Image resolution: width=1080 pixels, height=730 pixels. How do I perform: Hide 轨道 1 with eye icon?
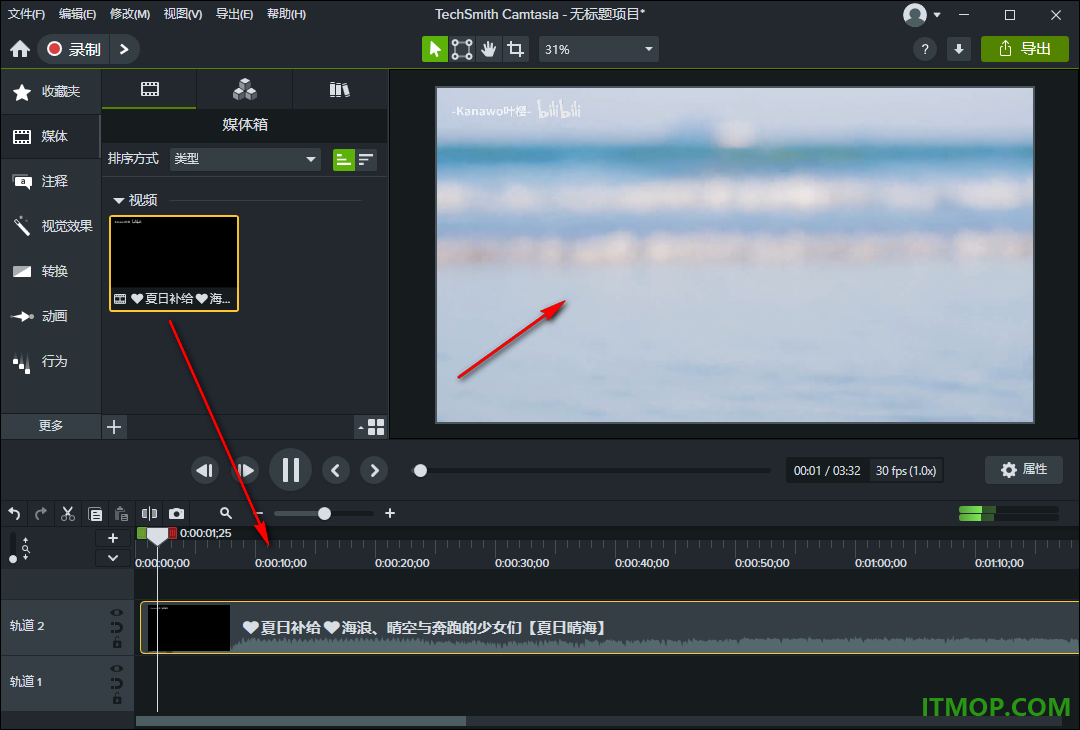(116, 668)
